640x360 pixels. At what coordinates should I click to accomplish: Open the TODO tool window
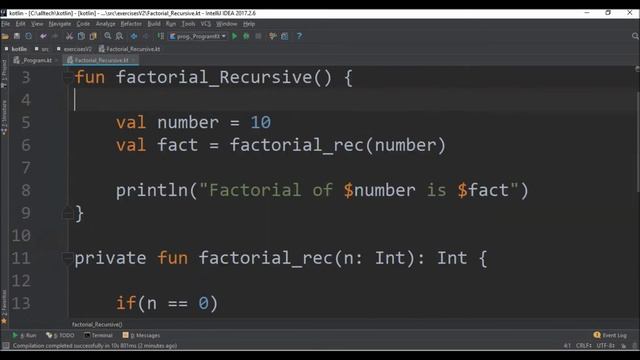coord(60,335)
